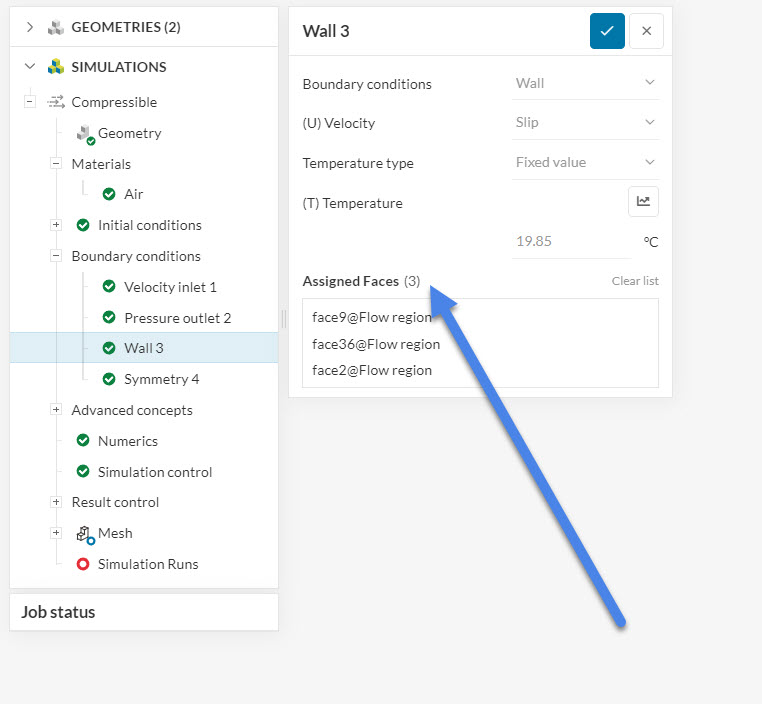Open the Boundary conditions type dropdown
Viewport: 762px width, 704px height.
(585, 83)
